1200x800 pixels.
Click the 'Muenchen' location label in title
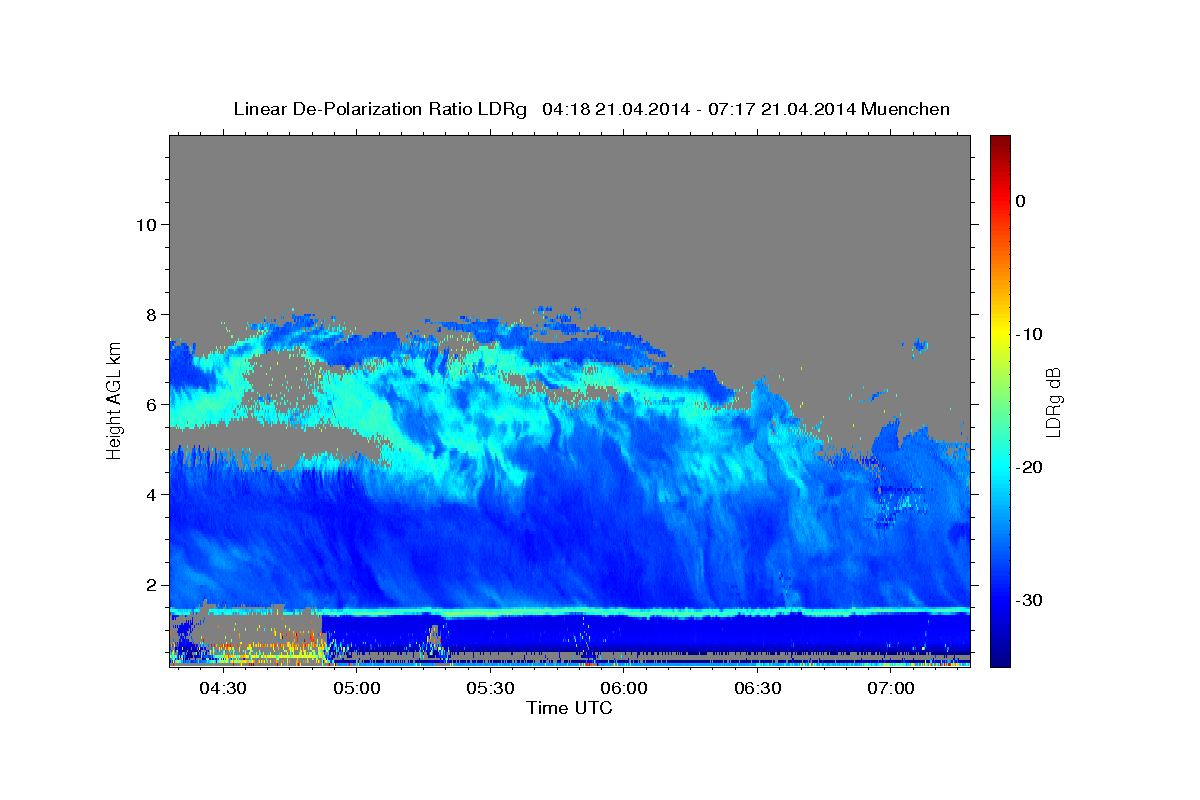tap(905, 109)
